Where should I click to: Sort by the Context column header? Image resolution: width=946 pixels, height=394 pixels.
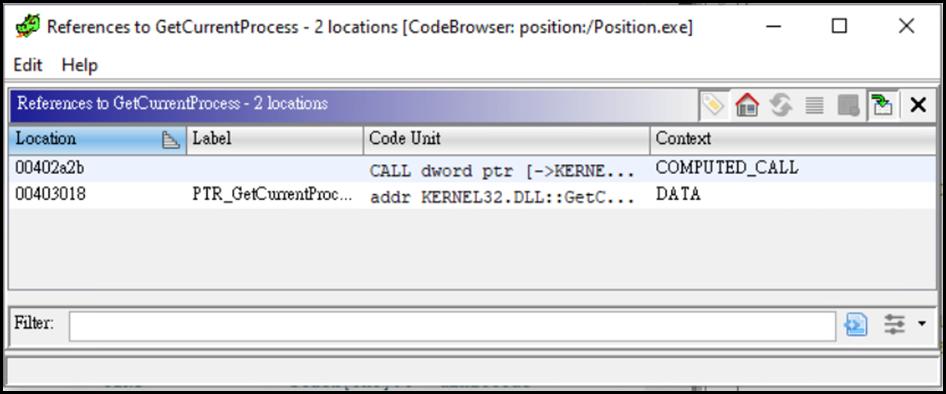click(x=793, y=139)
